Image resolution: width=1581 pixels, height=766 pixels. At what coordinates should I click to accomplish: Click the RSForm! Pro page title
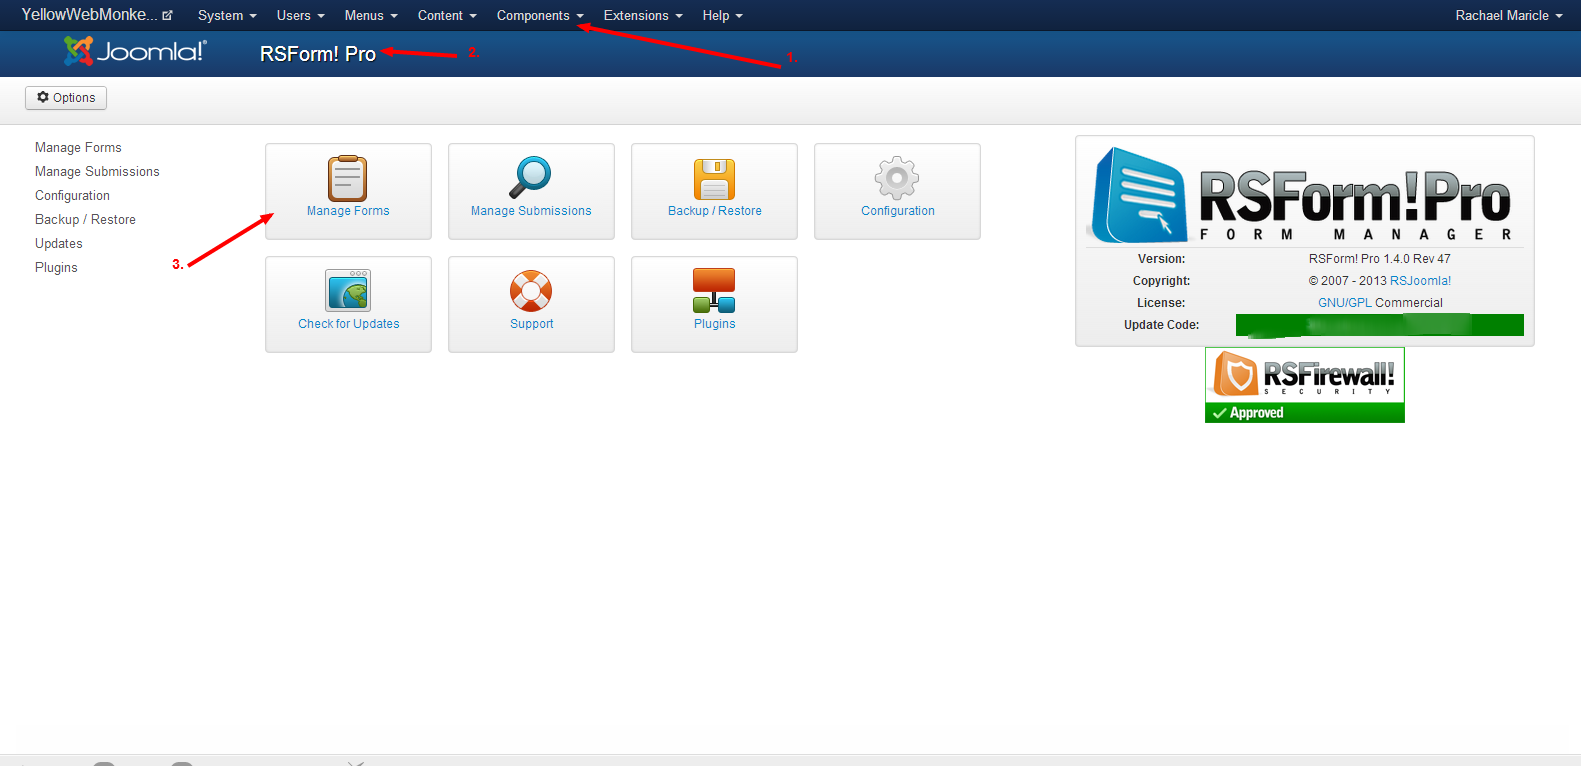coord(318,54)
